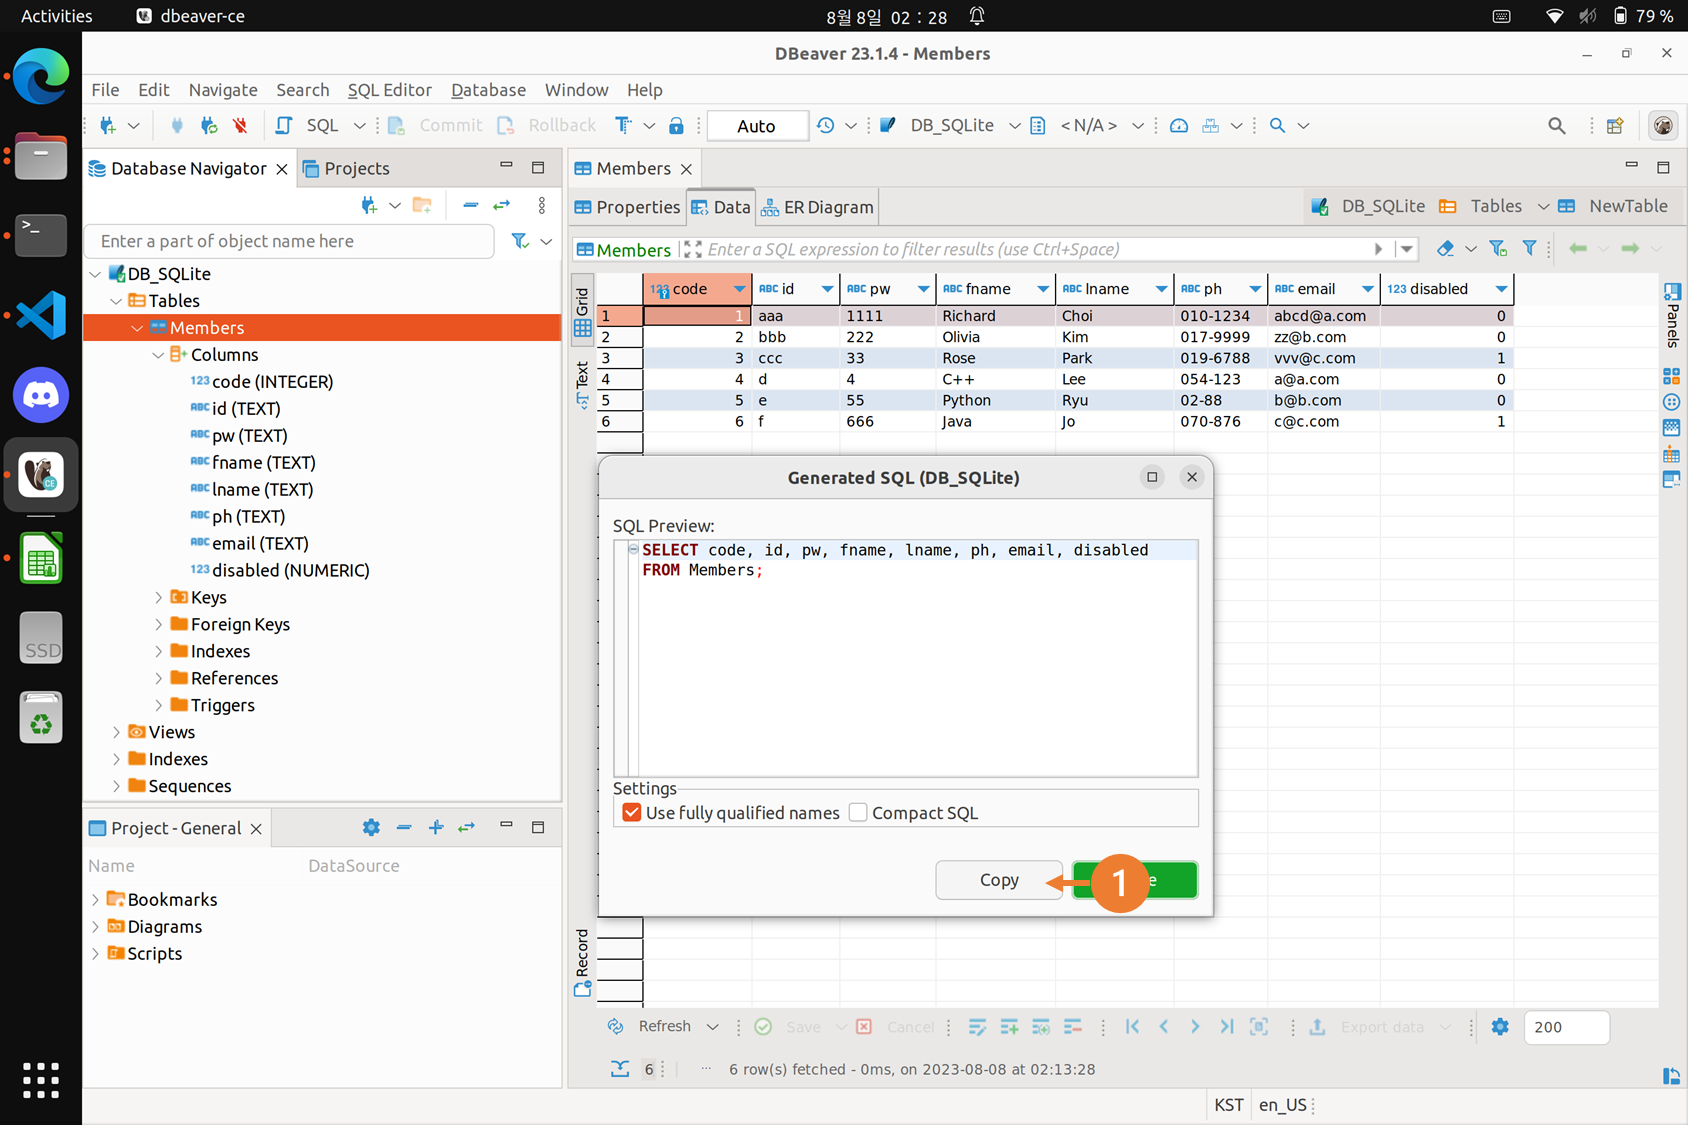Click the navigator object name search field

[290, 241]
